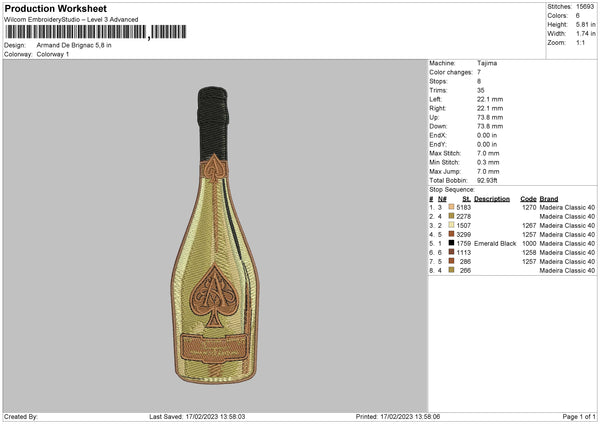Viewport: 600px width, 424px height.
Task: Click the brown swatch beside 1113
Action: point(451,252)
